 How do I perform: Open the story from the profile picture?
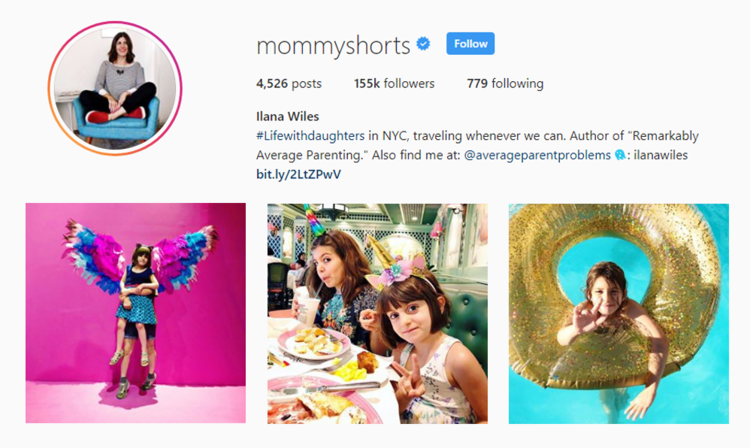click(x=115, y=88)
